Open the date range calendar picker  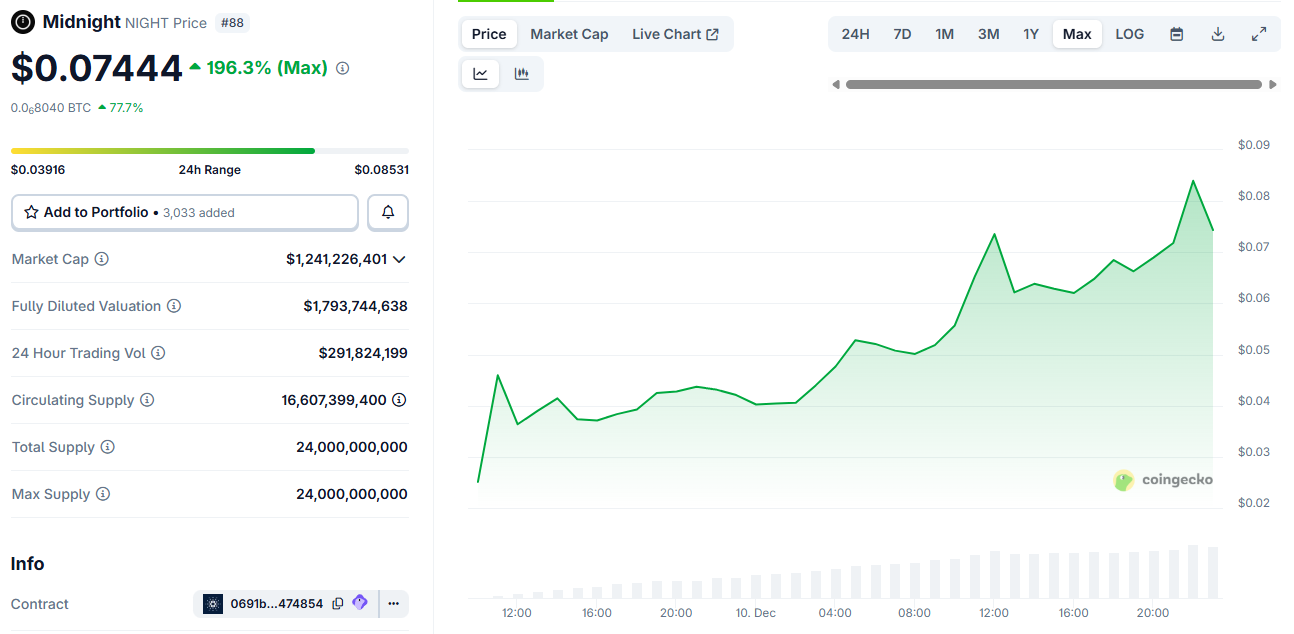[1177, 33]
